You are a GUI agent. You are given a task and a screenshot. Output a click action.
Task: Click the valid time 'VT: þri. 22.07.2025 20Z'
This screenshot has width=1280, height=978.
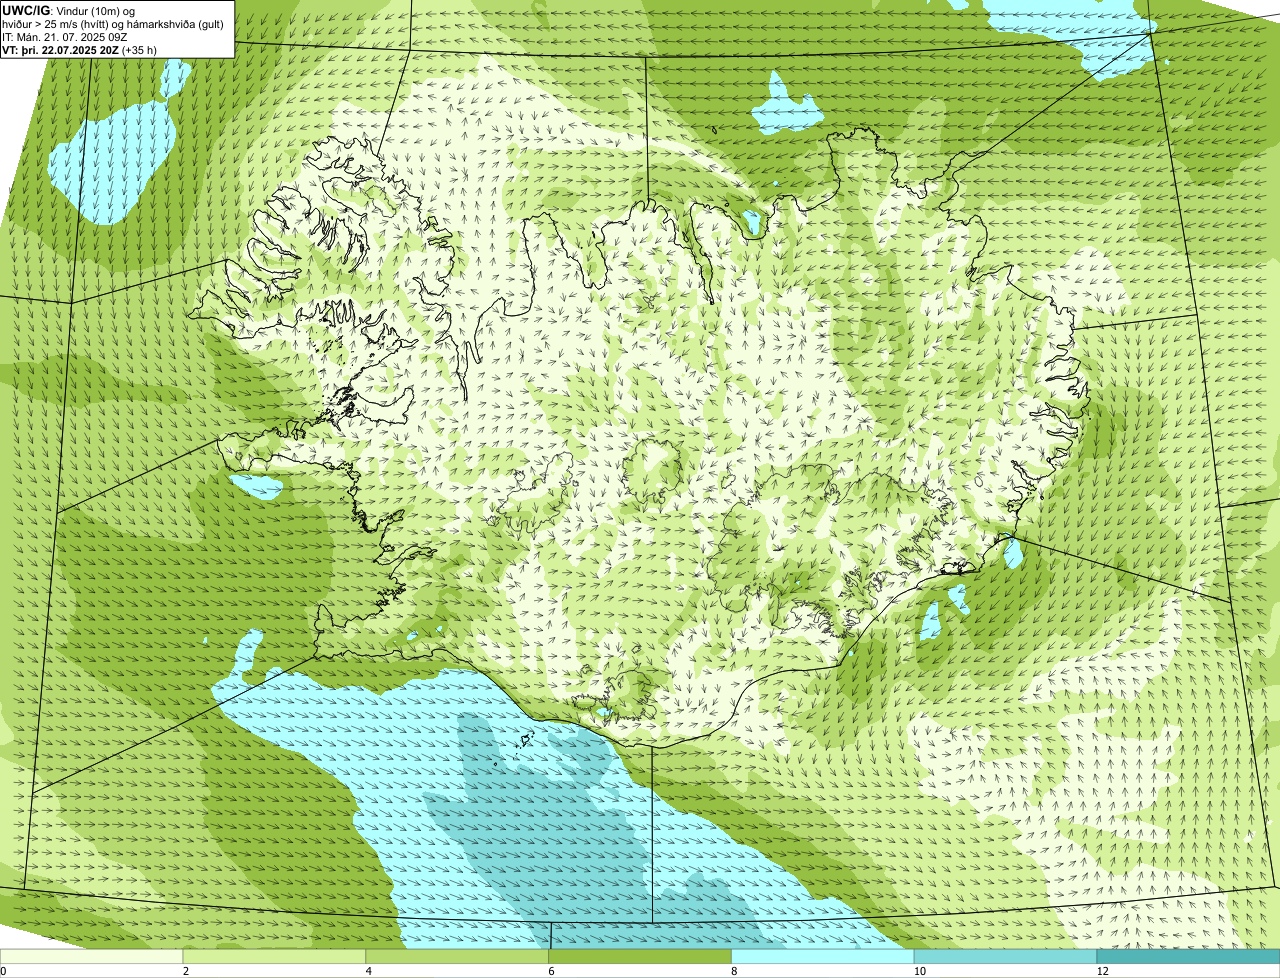(x=60, y=49)
